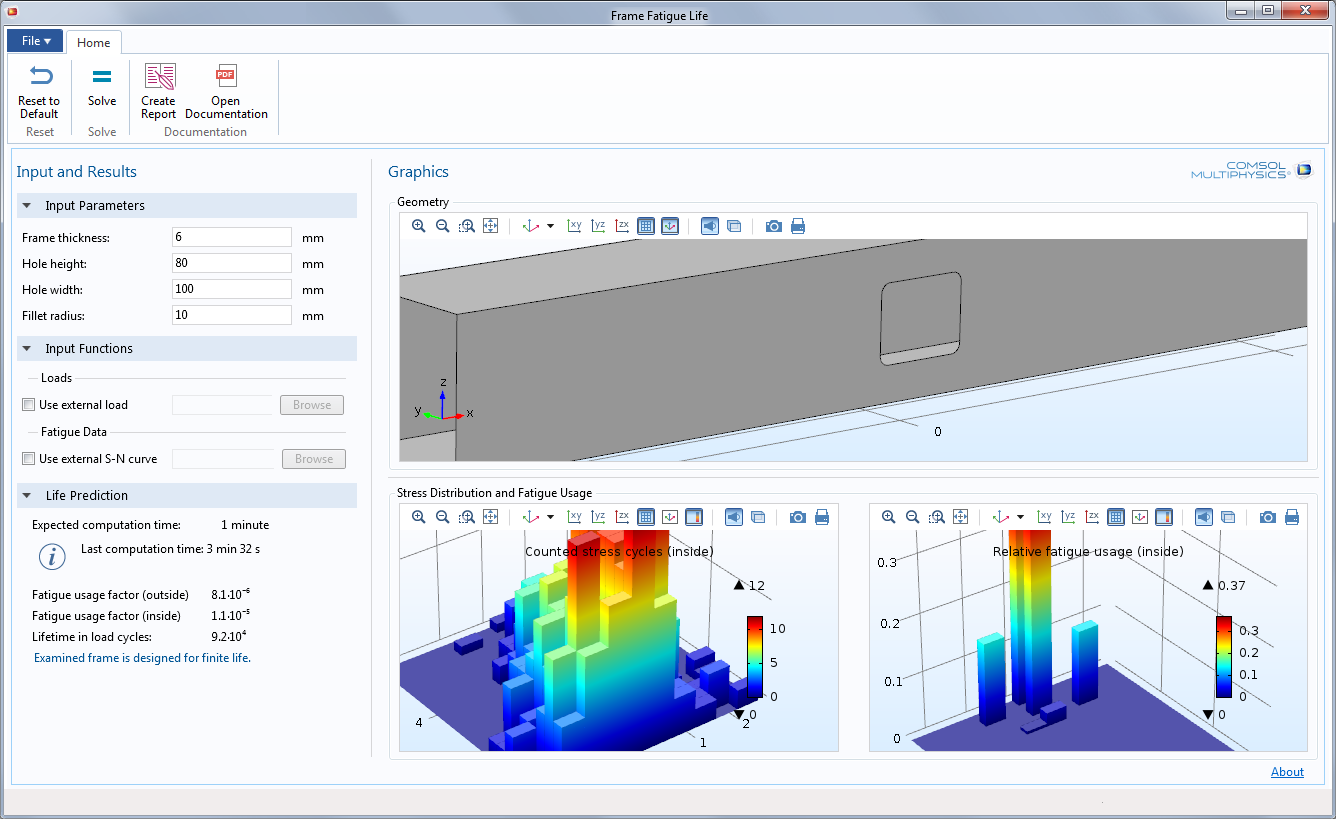Select Zoom Box on Relative fatigue usage plot
Image resolution: width=1336 pixels, height=819 pixels.
click(937, 517)
